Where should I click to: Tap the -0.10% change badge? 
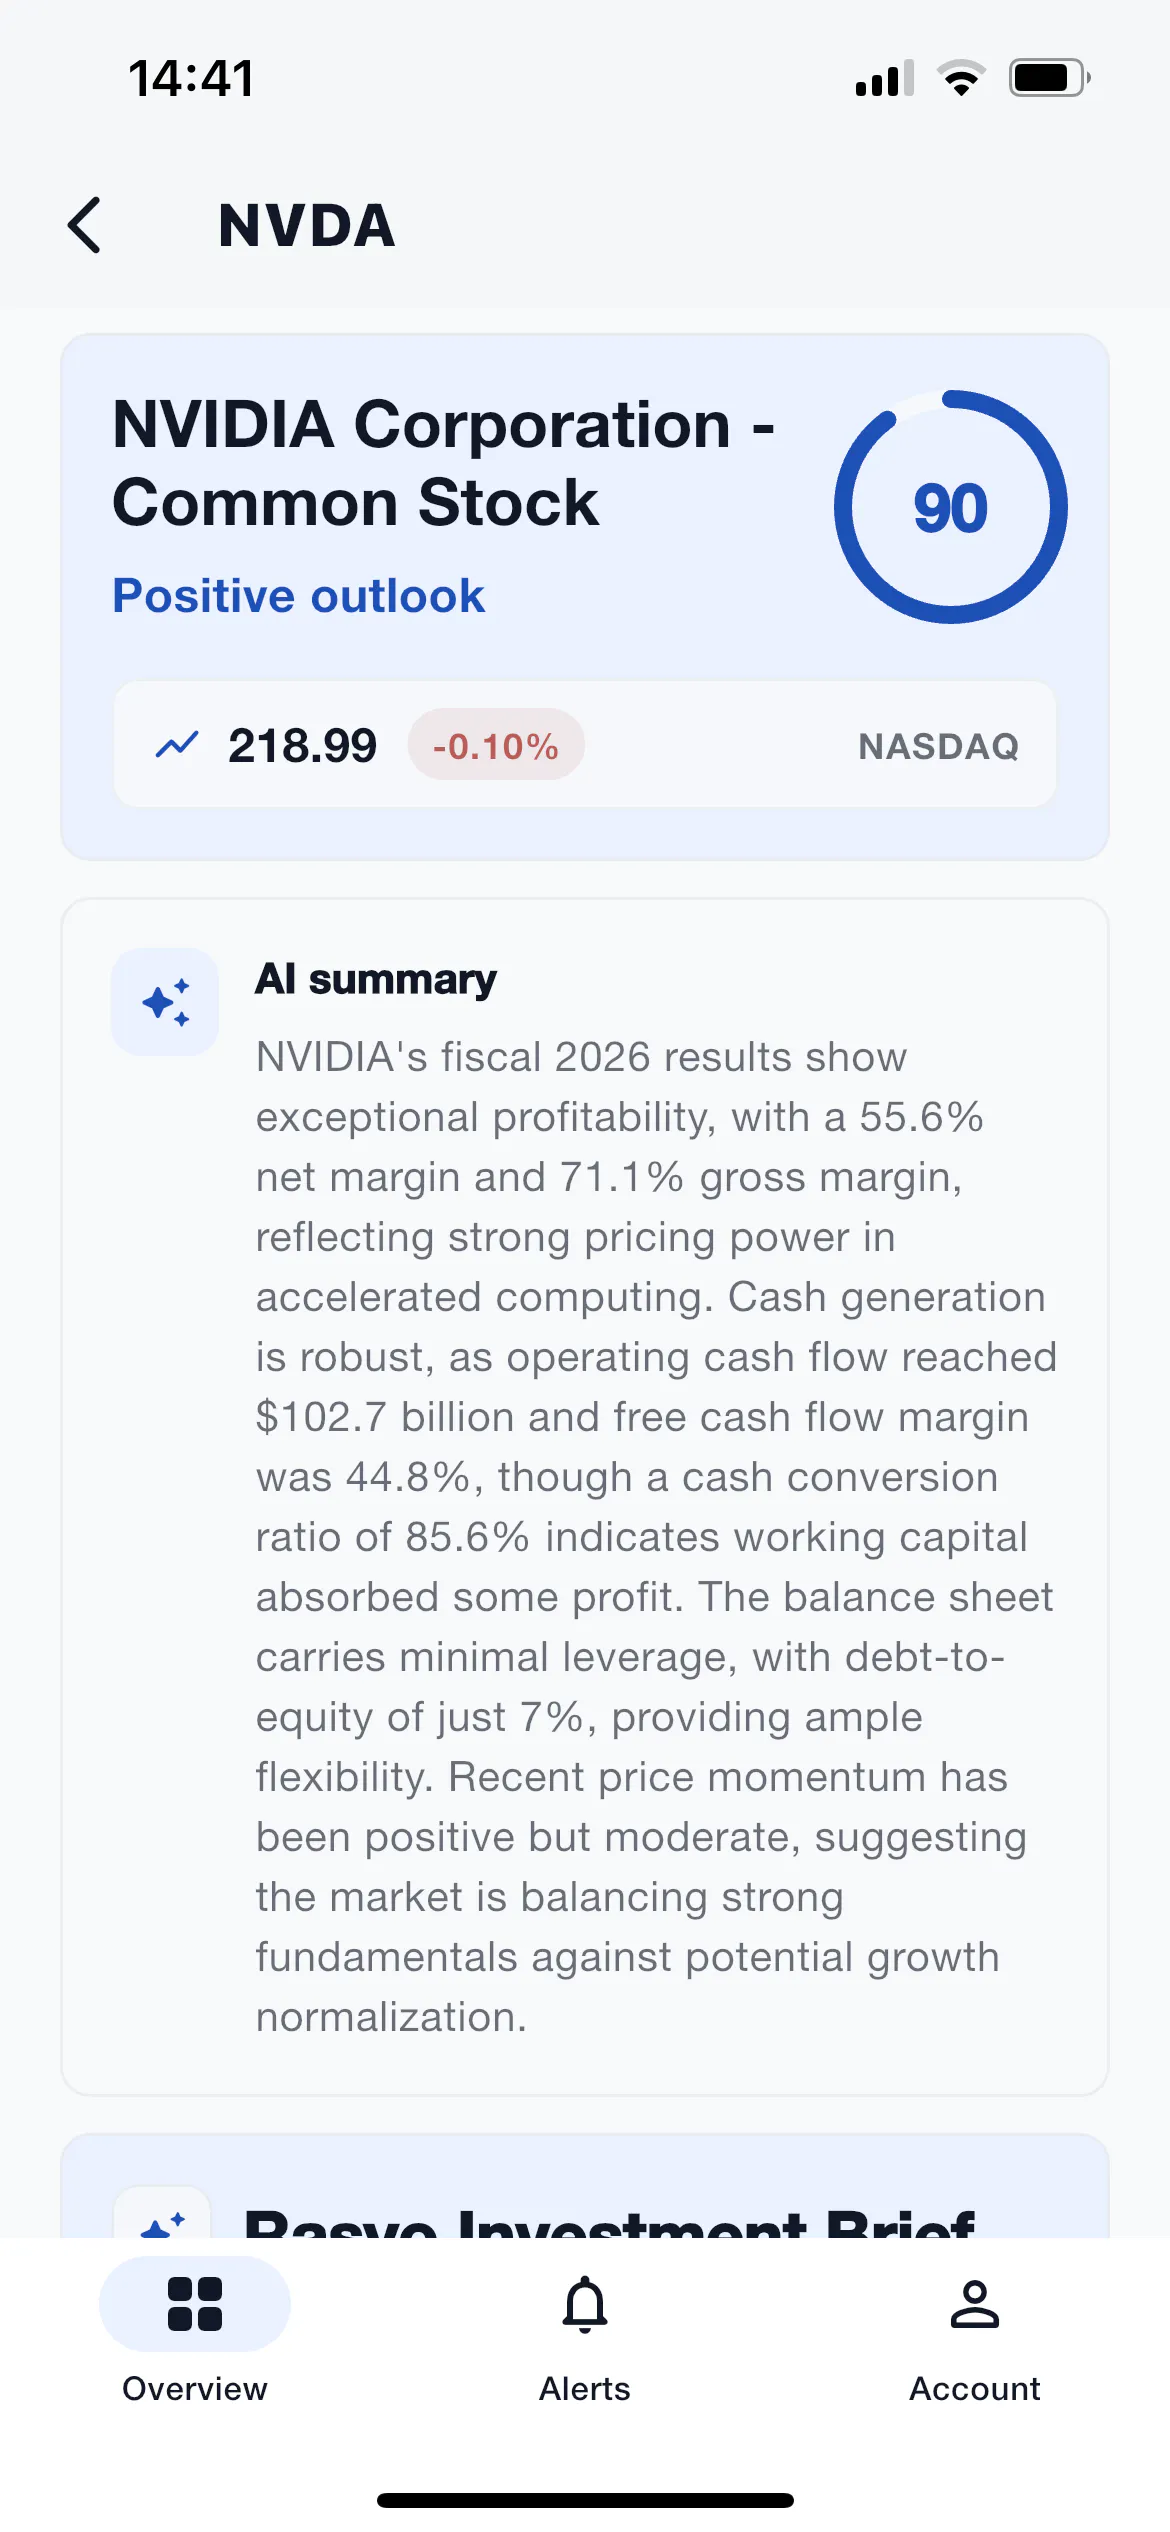click(496, 745)
